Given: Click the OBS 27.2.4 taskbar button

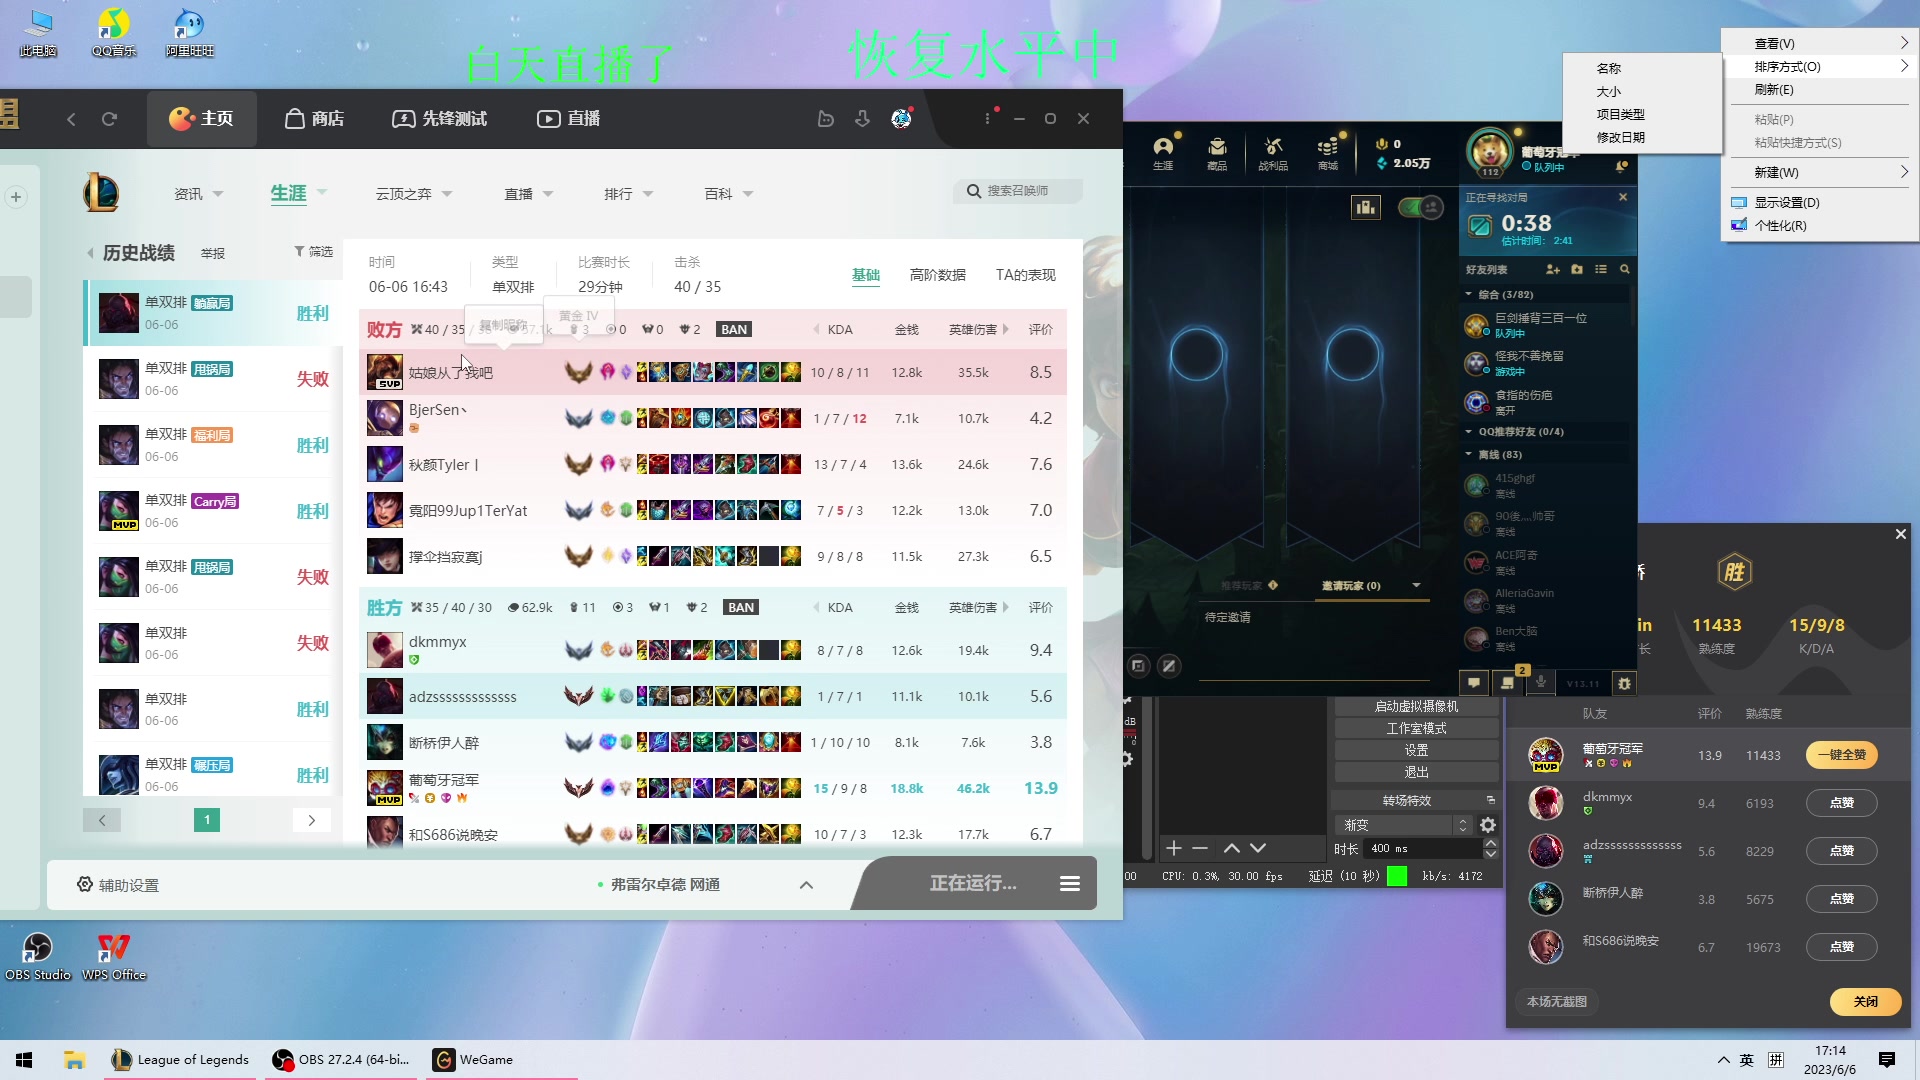Looking at the screenshot, I should [x=342, y=1059].
